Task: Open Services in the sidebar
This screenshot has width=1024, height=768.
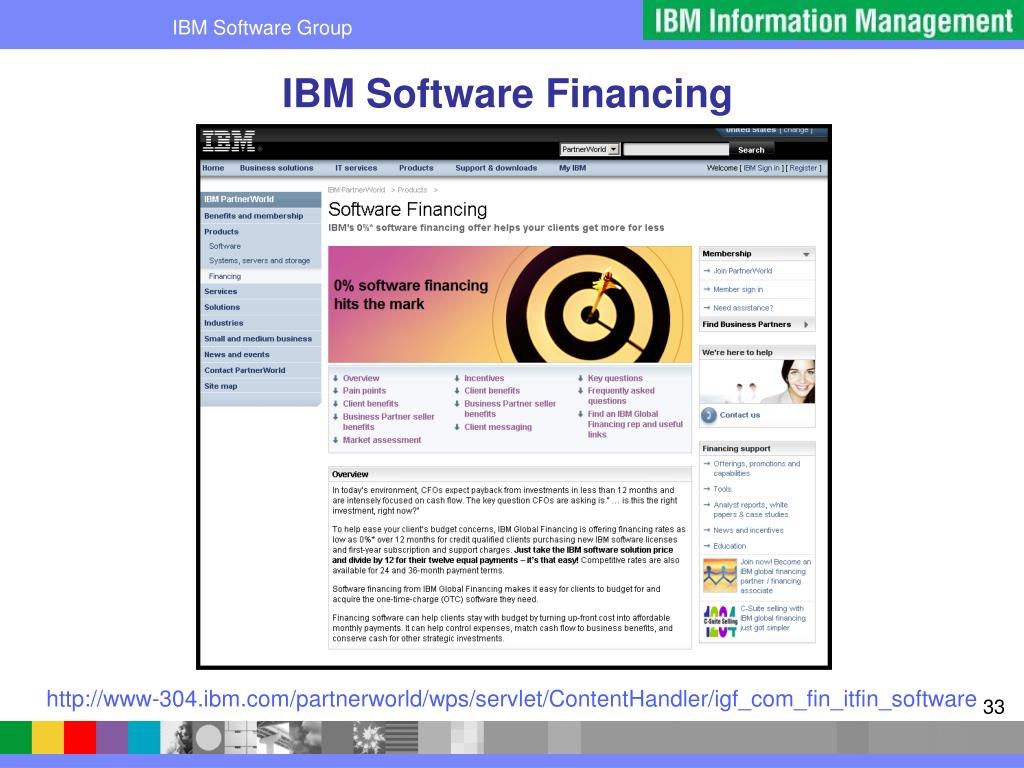Action: pos(261,291)
